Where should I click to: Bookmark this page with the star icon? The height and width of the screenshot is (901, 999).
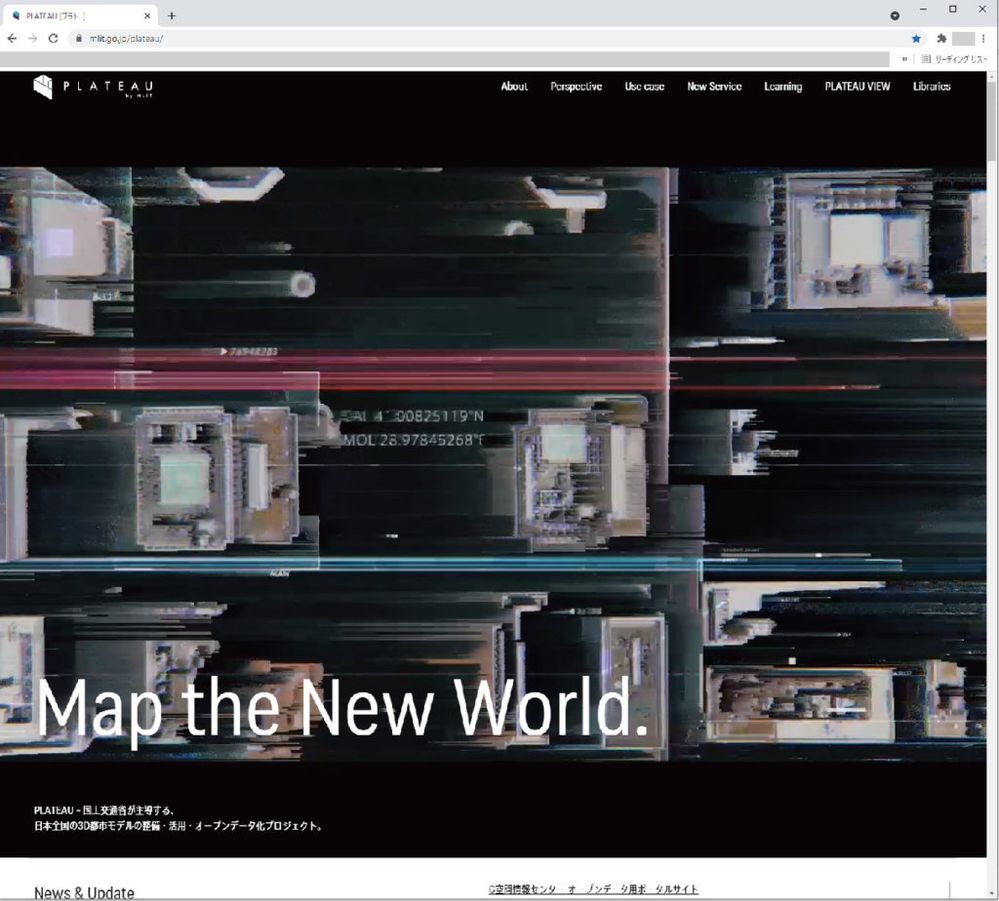tap(916, 39)
